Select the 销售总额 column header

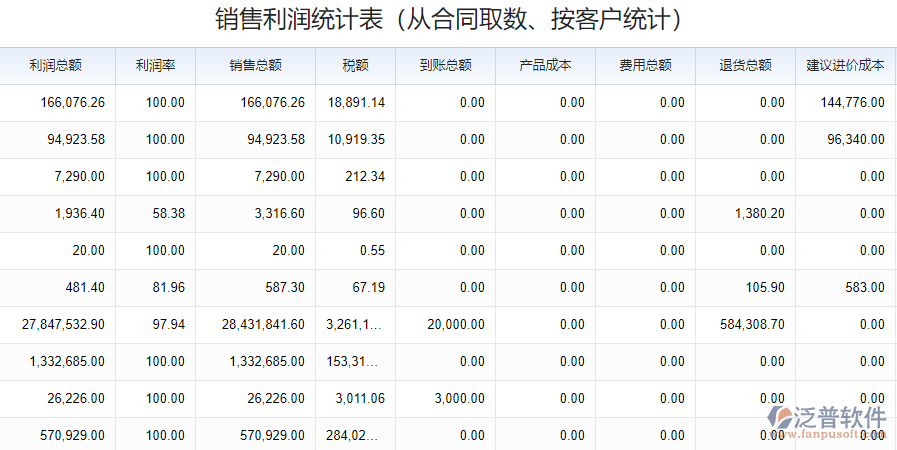(255, 66)
